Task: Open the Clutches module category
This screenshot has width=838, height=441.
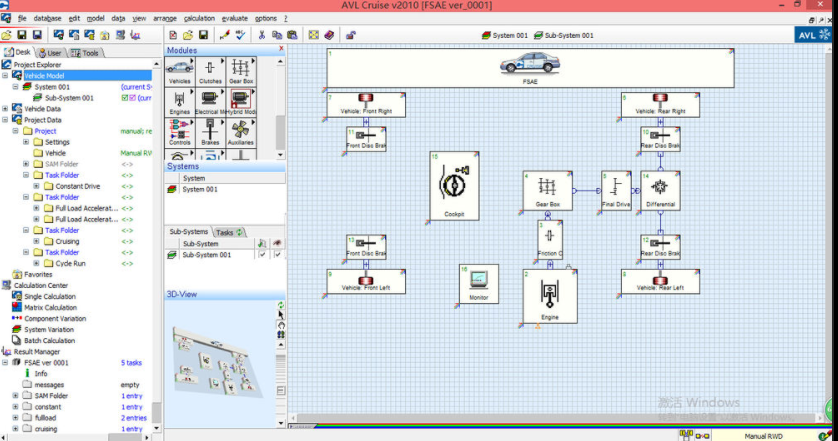Action: pos(210,71)
